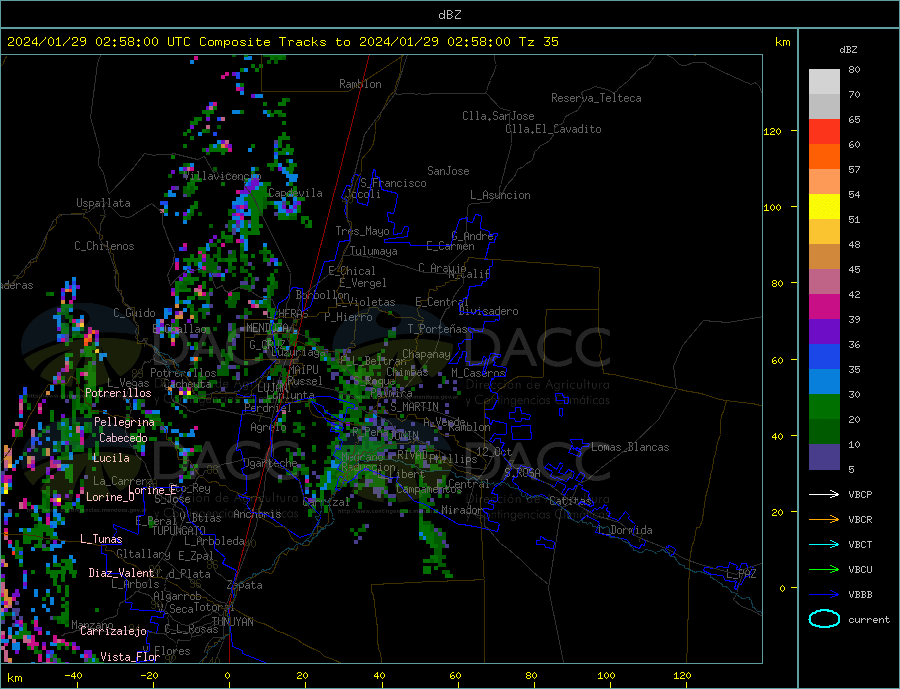Click the map label 'Reserva_Telteca'

pyautogui.click(x=596, y=98)
